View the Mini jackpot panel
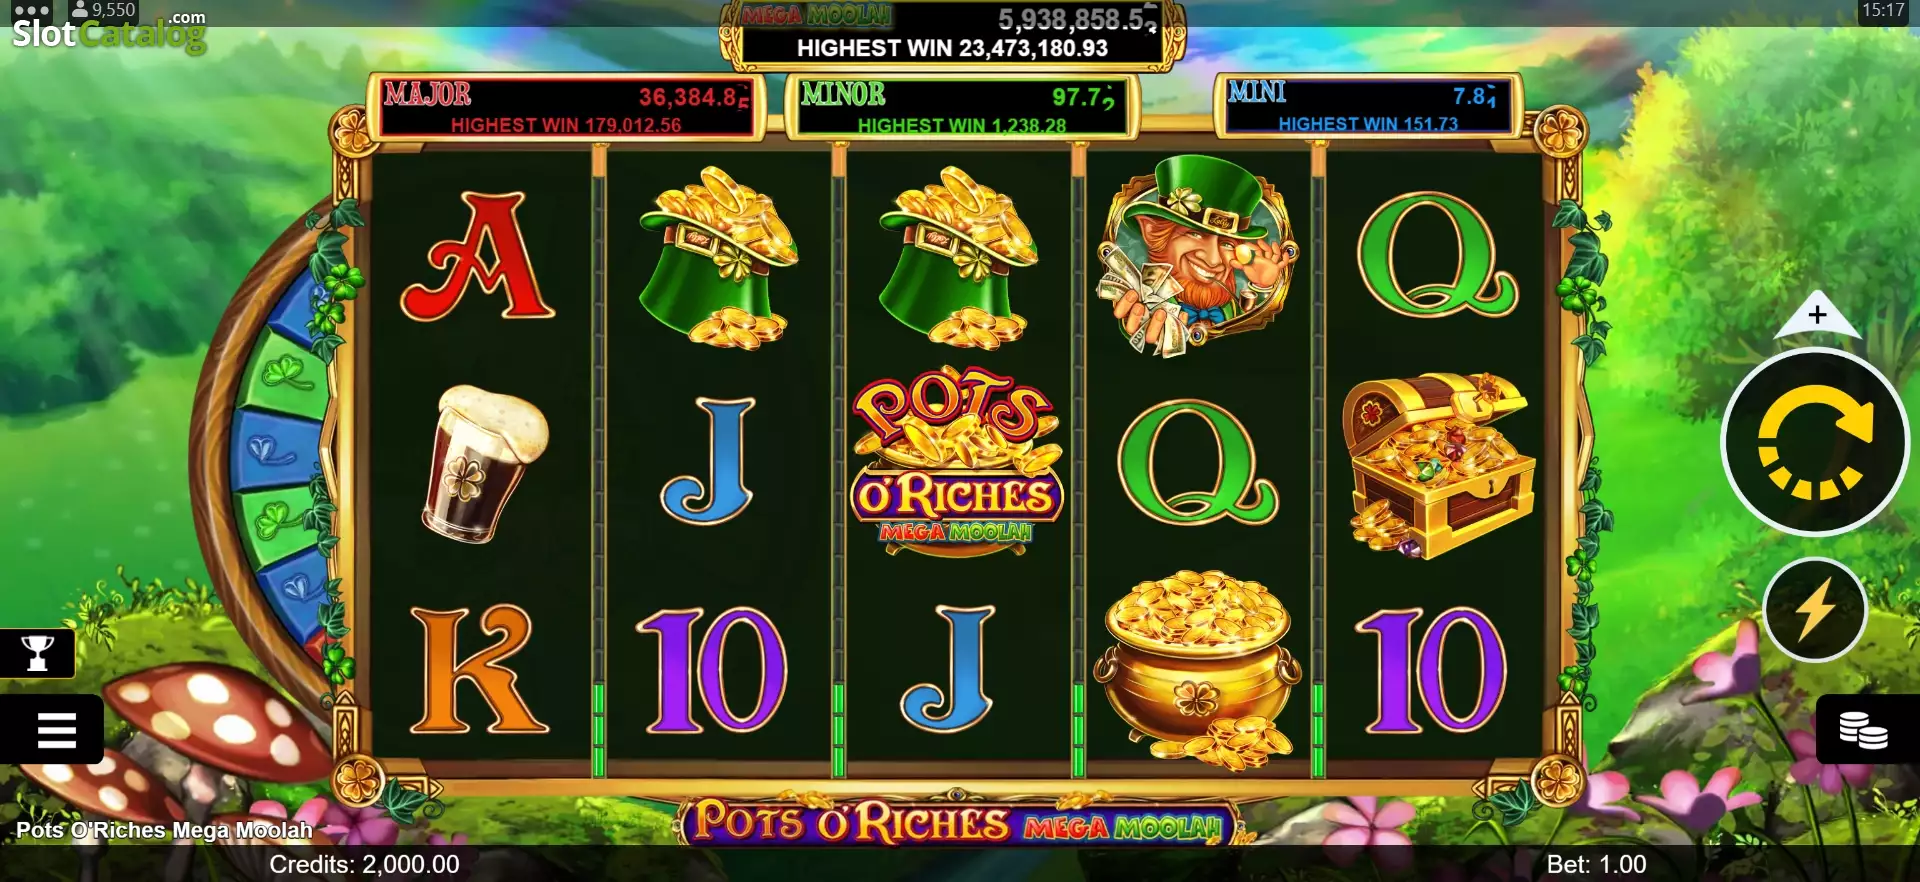1920x882 pixels. tap(1368, 105)
